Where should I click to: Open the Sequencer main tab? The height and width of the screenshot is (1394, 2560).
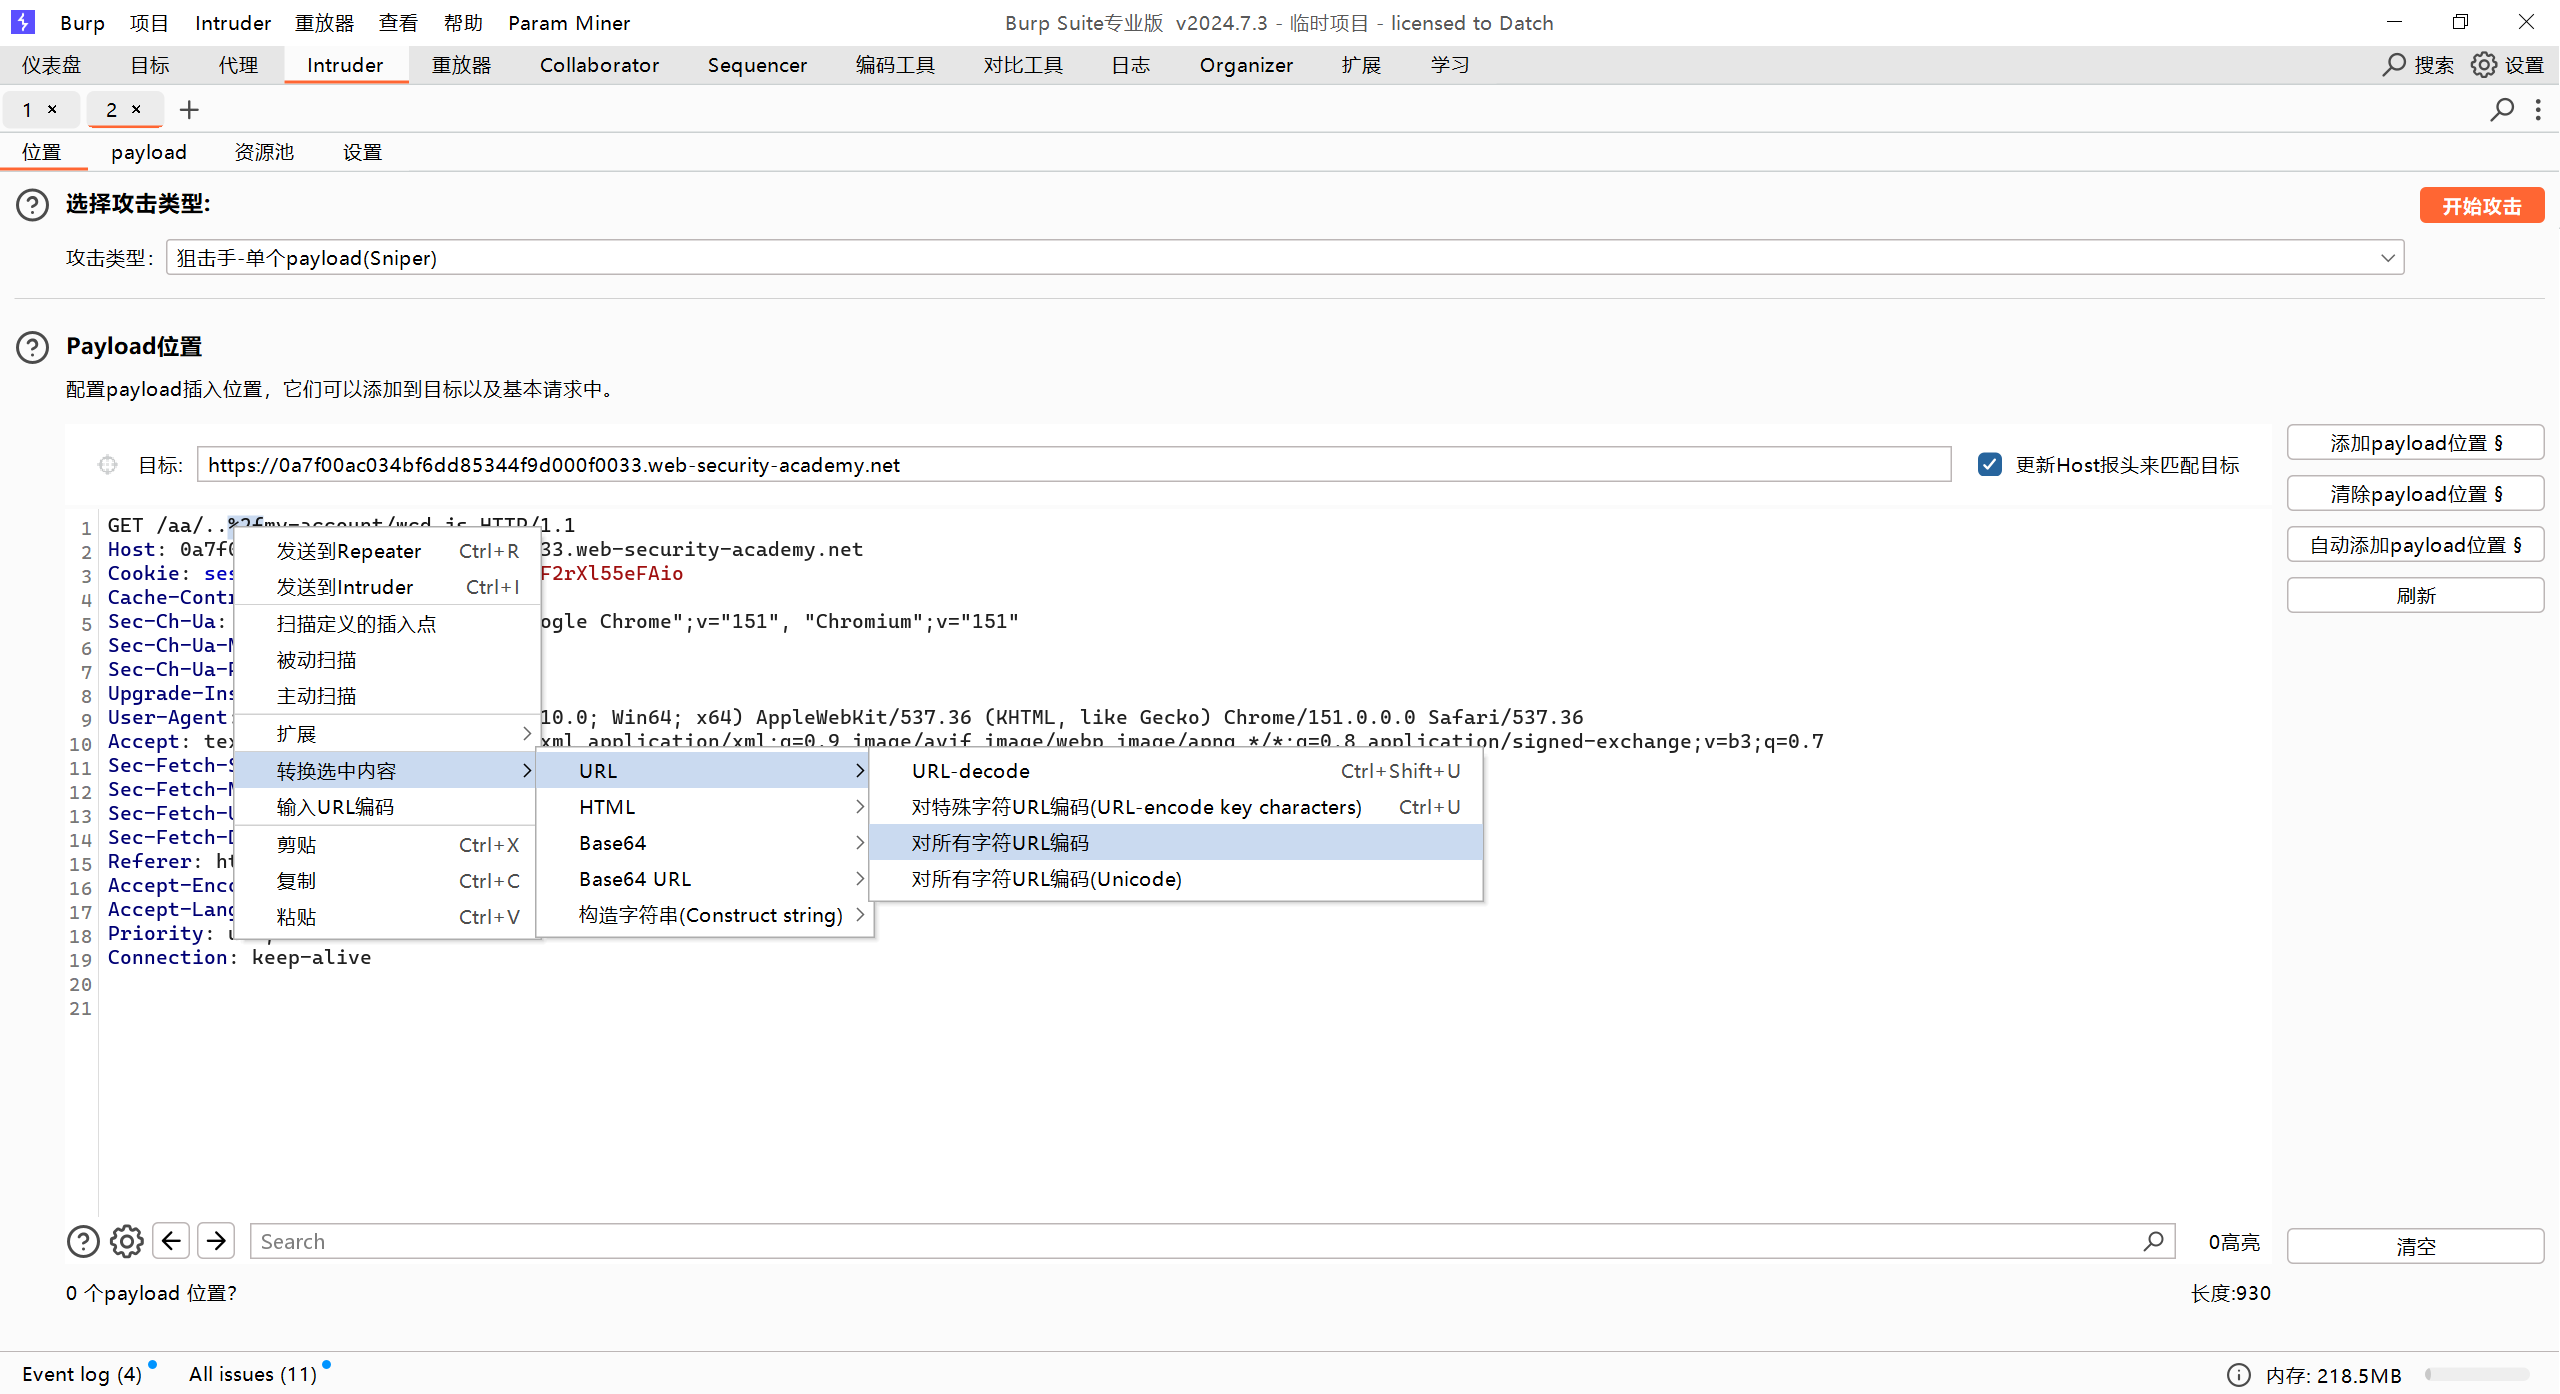(x=757, y=65)
